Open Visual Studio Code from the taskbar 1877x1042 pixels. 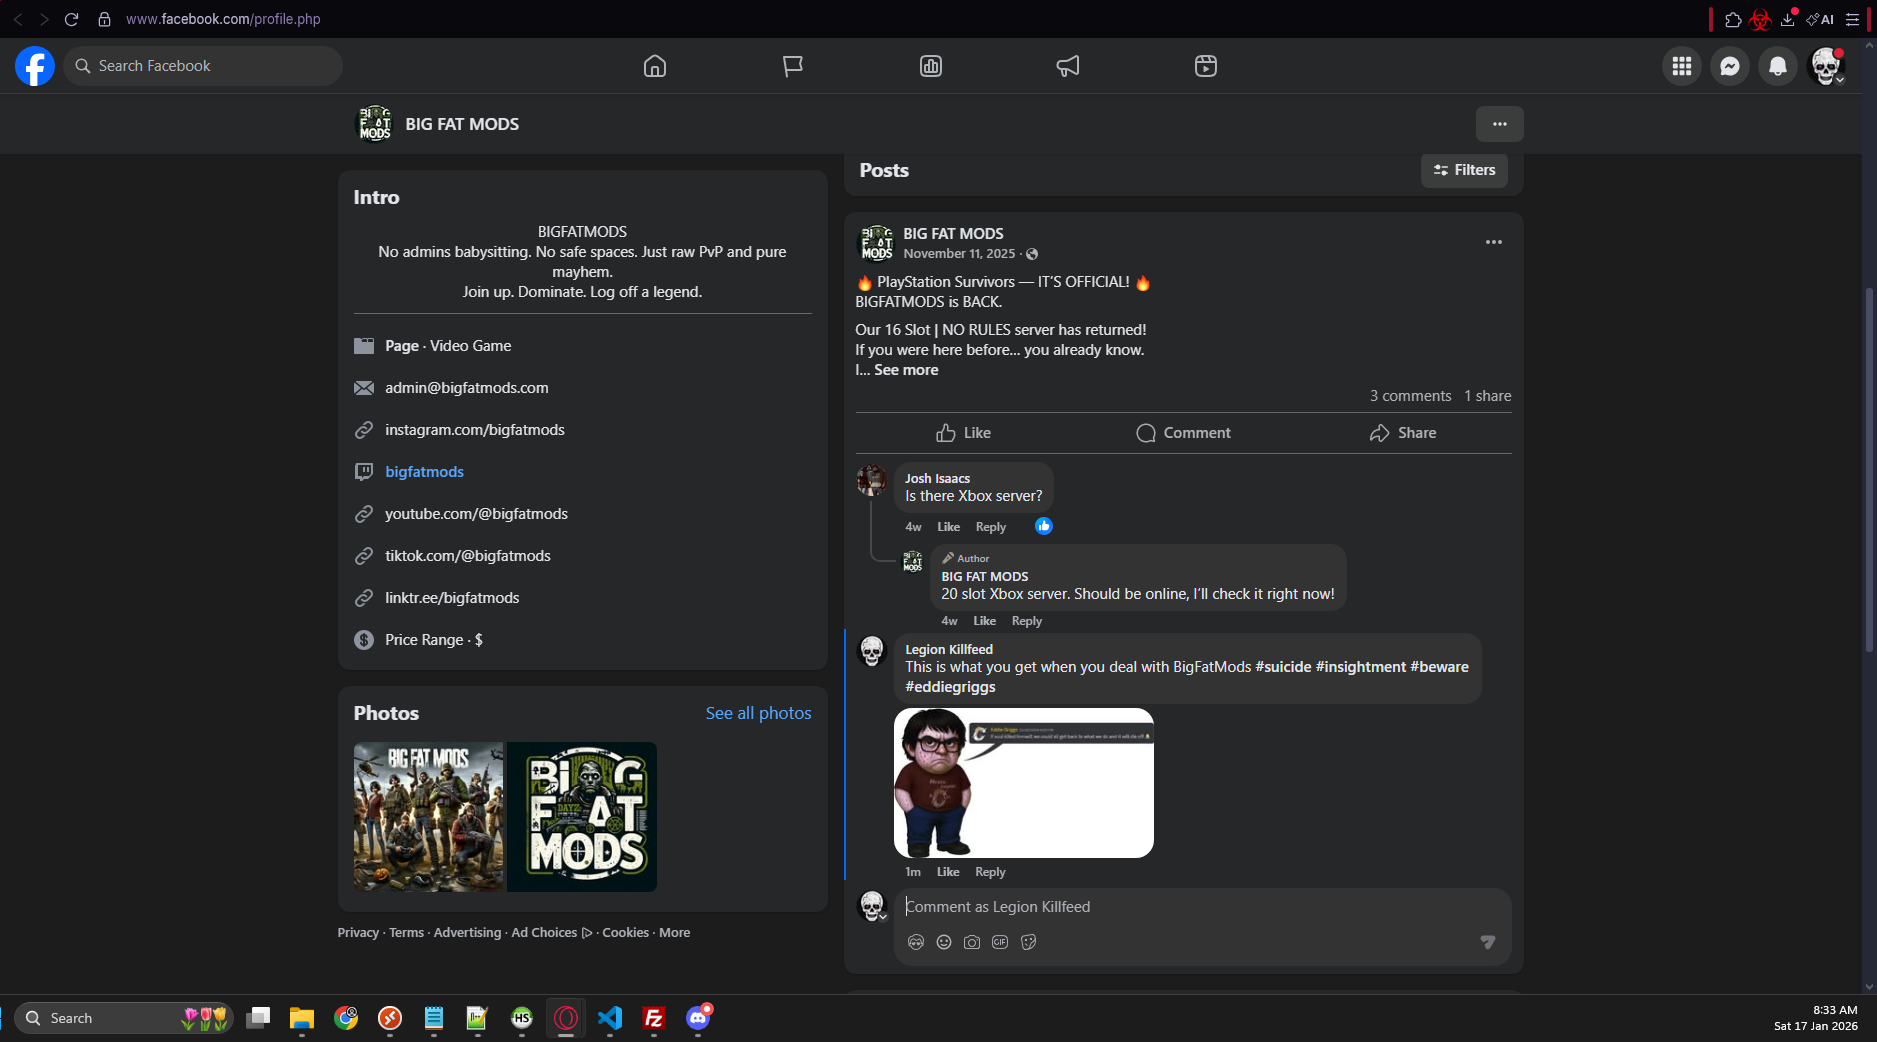(610, 1018)
